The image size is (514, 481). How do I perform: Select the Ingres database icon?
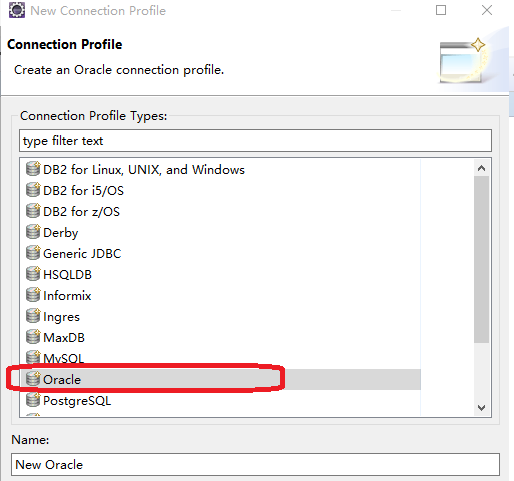[33, 316]
